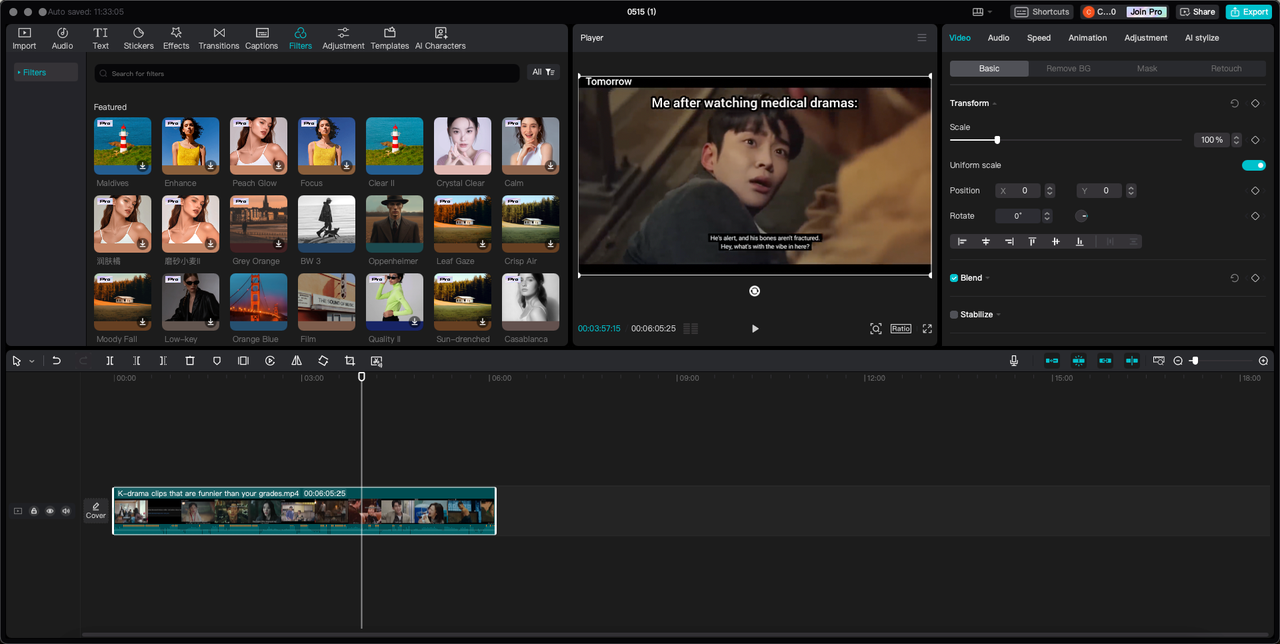The width and height of the screenshot is (1280, 644).
Task: Enter fullscreen preview mode
Action: [927, 328]
